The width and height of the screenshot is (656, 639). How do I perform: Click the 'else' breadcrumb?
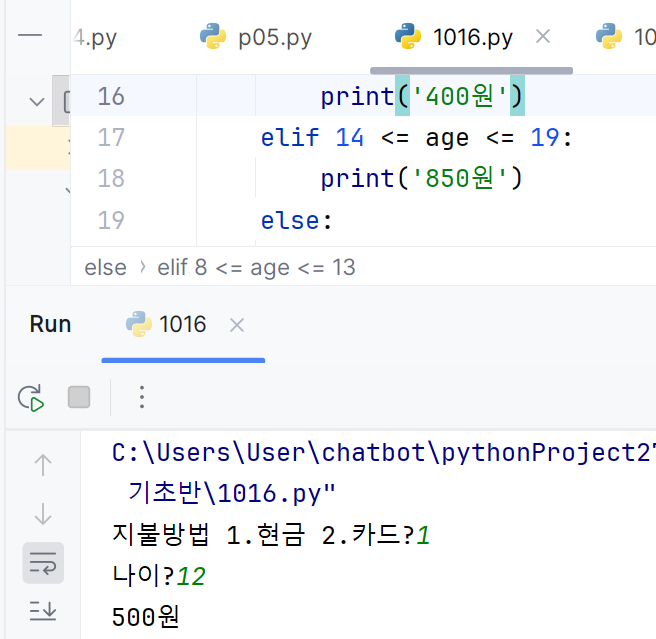pyautogui.click(x=105, y=267)
